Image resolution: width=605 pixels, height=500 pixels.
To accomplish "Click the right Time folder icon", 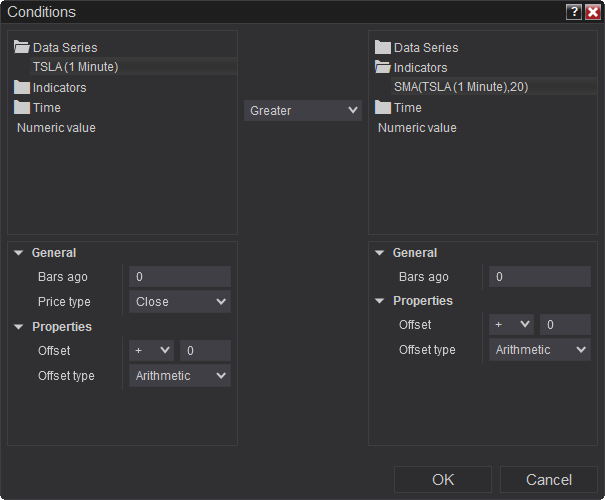I will tap(383, 107).
